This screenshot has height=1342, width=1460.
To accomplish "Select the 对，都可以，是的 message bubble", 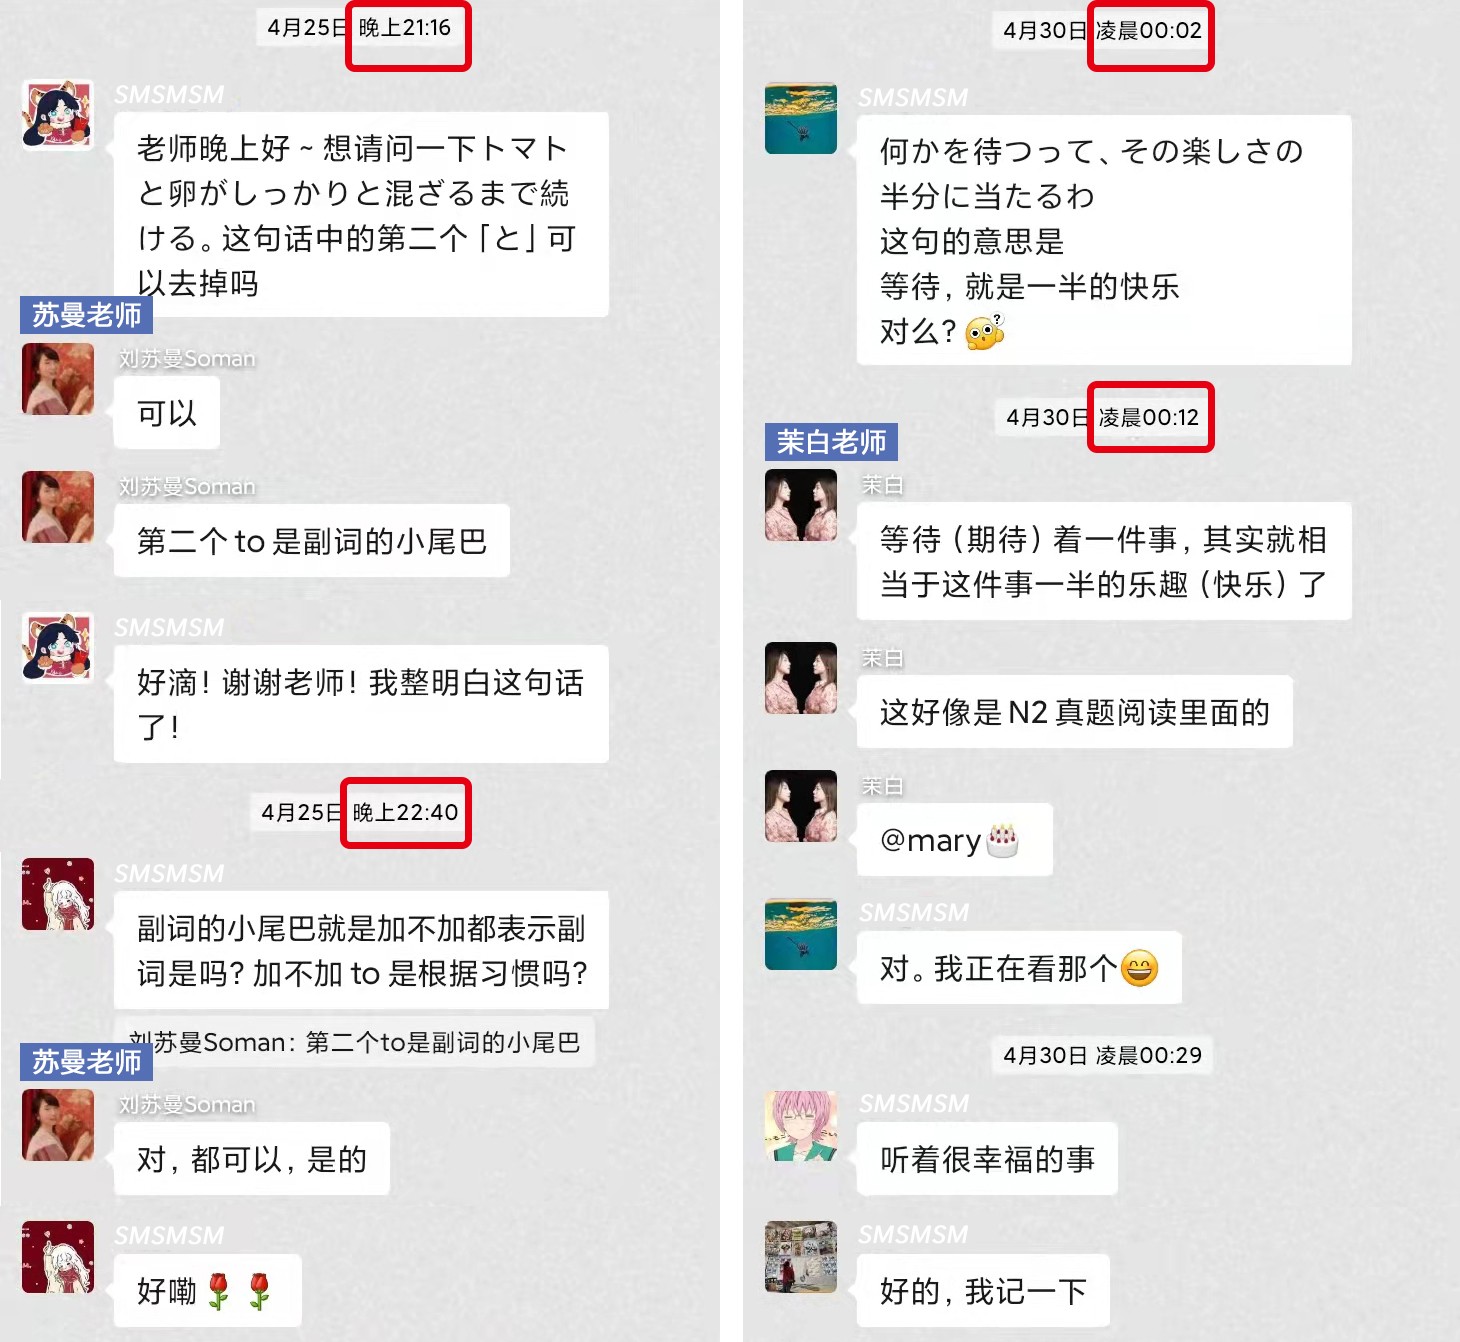I will (x=252, y=1159).
